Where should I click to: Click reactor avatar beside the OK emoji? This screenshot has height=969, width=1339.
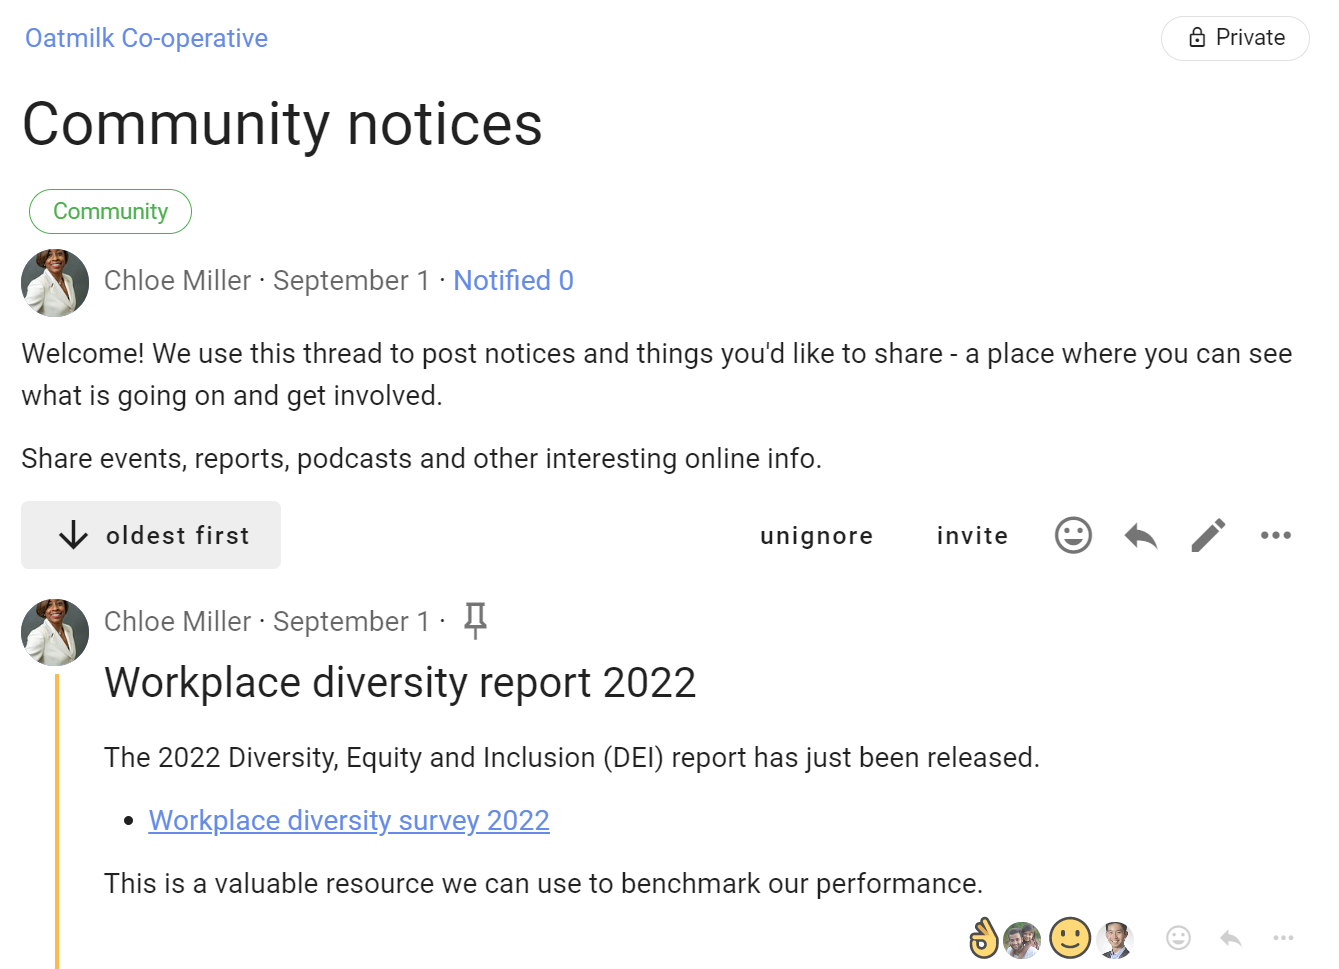[x=1022, y=940]
